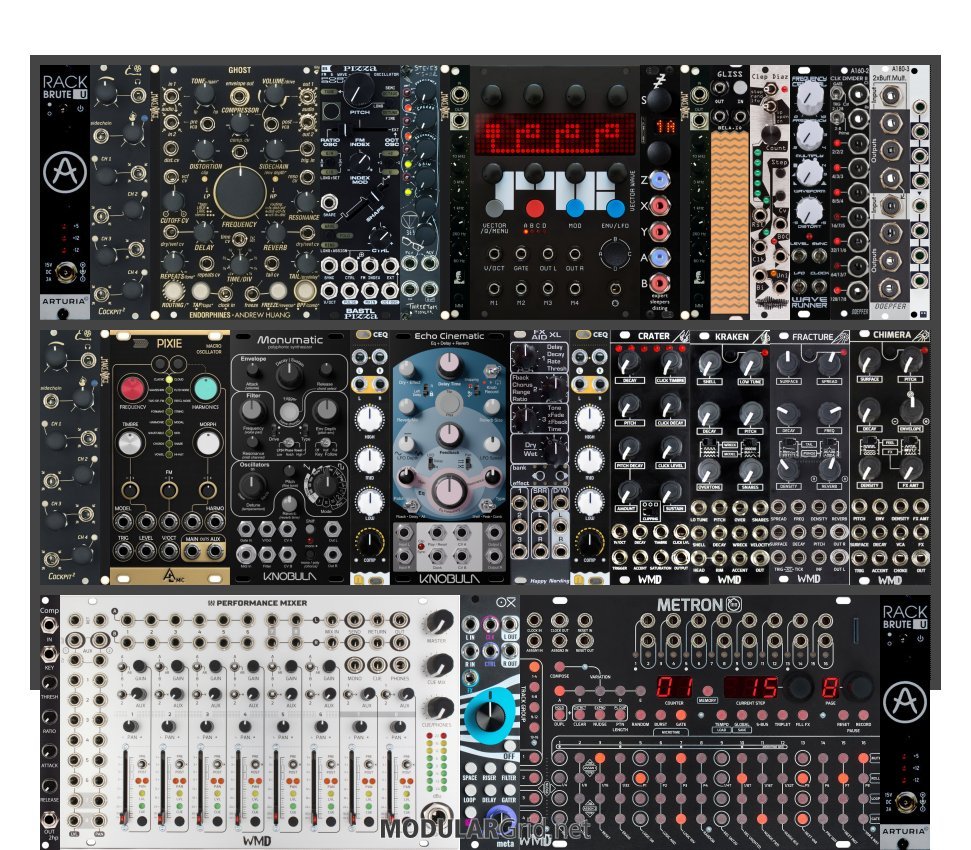The height and width of the screenshot is (850, 971).
Task: Click the DISTORTION knob on Ghost
Action: click(203, 149)
